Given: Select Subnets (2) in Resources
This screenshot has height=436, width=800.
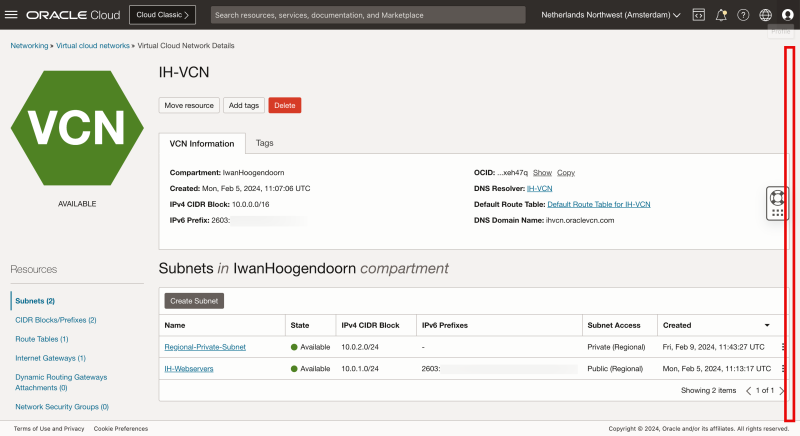Looking at the screenshot, I should [35, 301].
